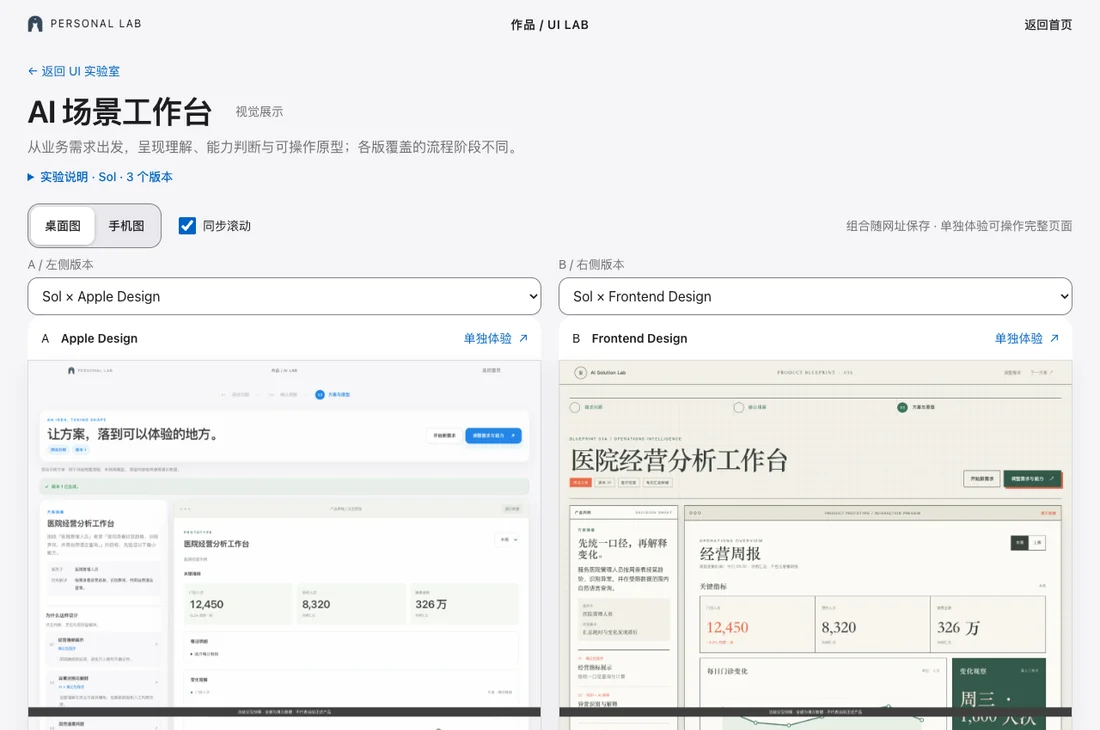
Task: Click 返回首页 in the page header
Action: 1048,25
